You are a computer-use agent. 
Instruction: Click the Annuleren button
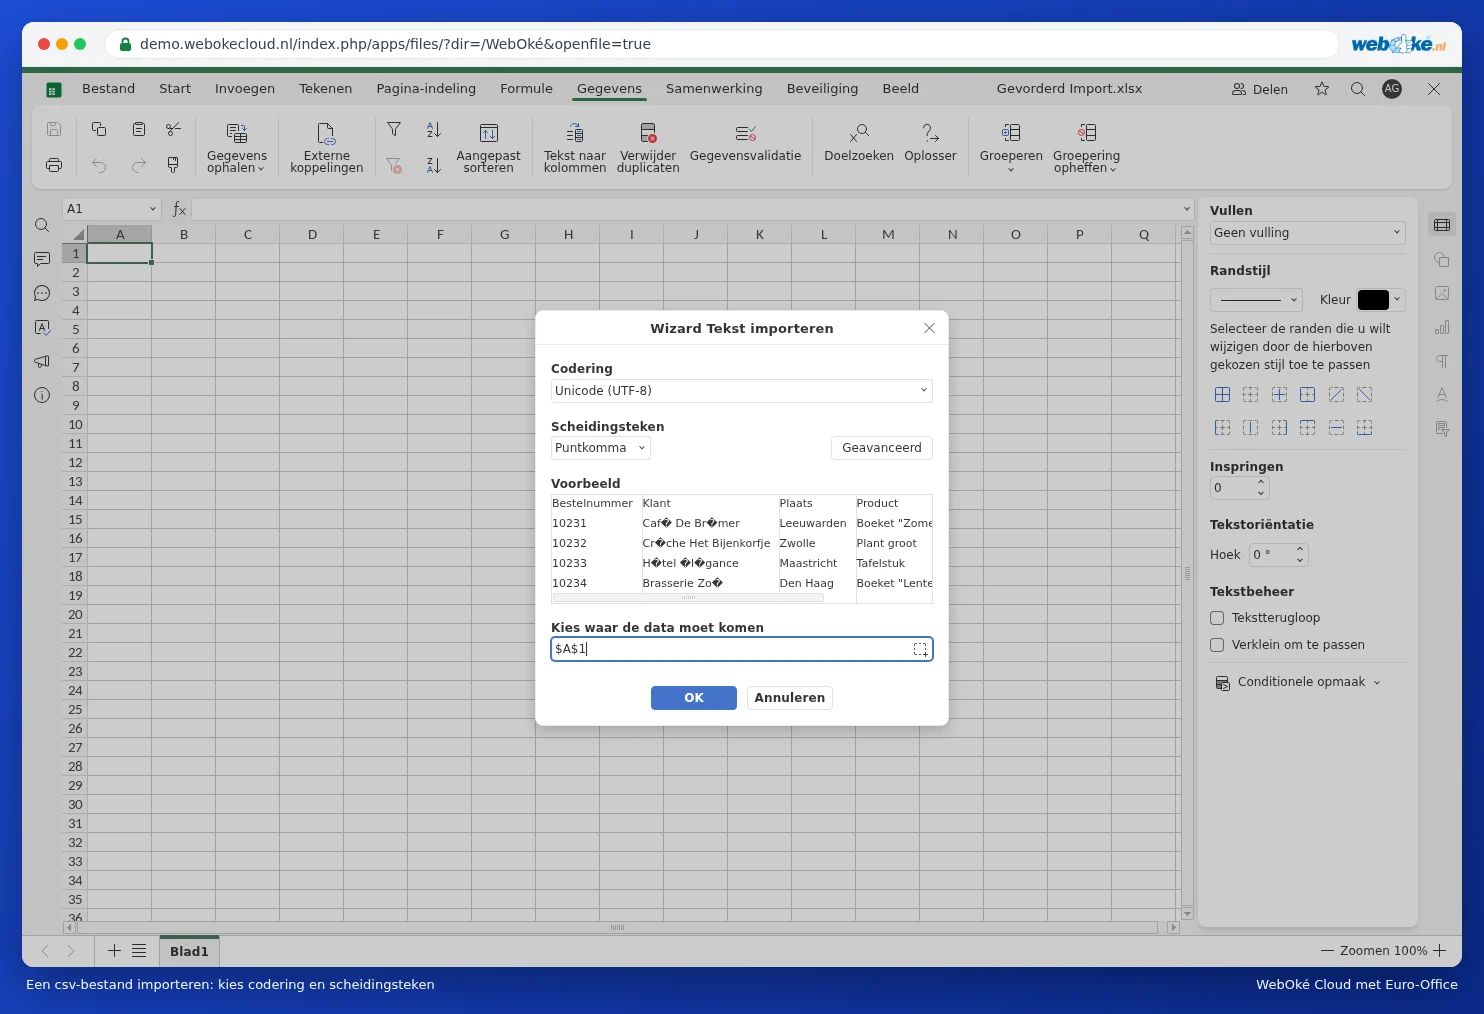coord(790,698)
